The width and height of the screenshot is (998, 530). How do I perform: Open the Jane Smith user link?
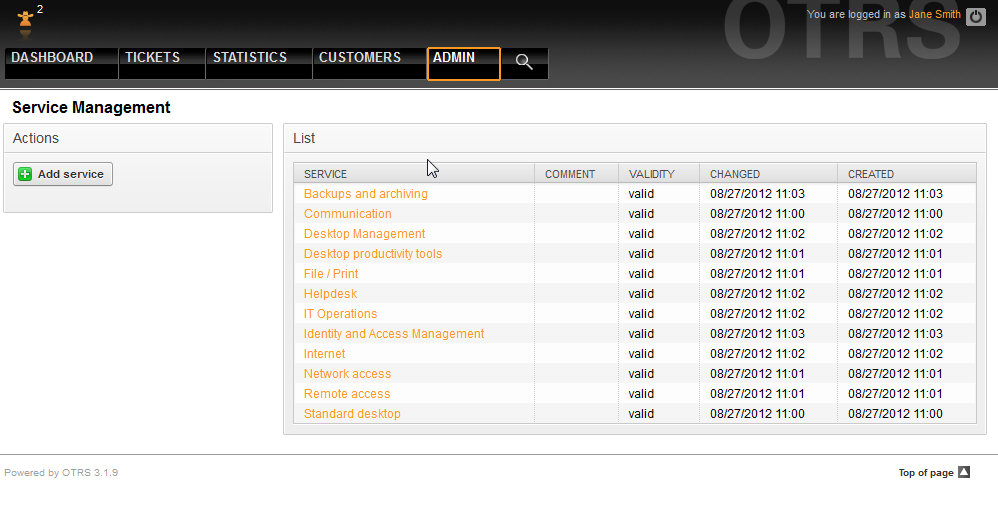click(x=934, y=15)
